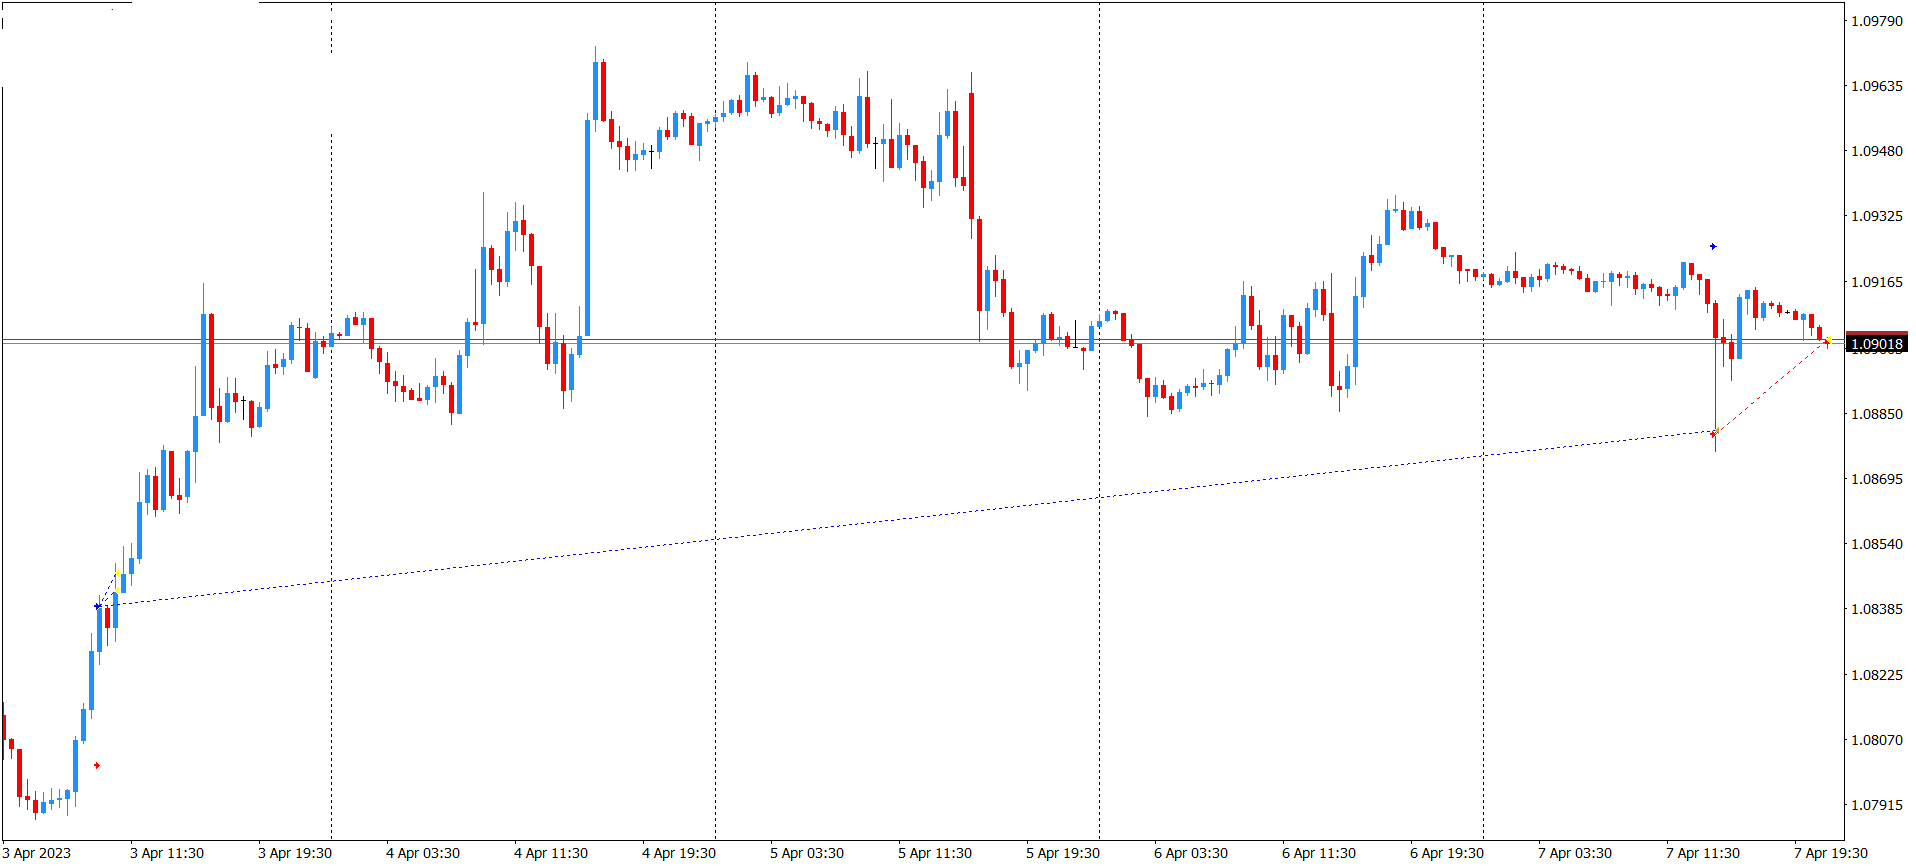This screenshot has height=867, width=1916.
Task: Click the 1.09790 price axis label
Action: tap(1877, 21)
